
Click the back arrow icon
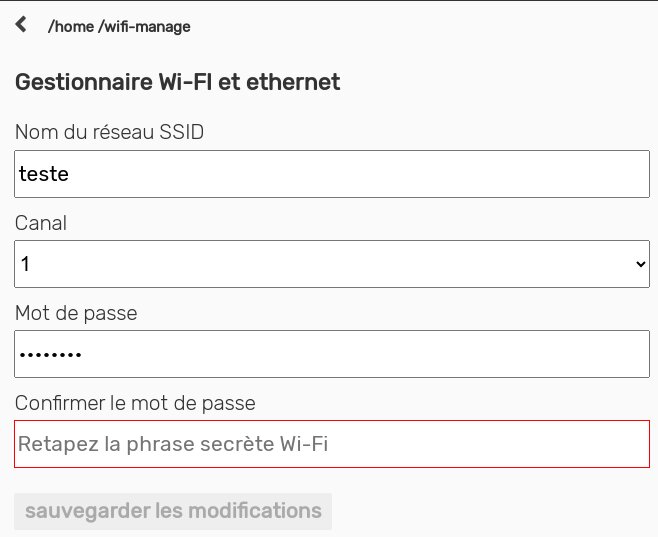coord(22,26)
